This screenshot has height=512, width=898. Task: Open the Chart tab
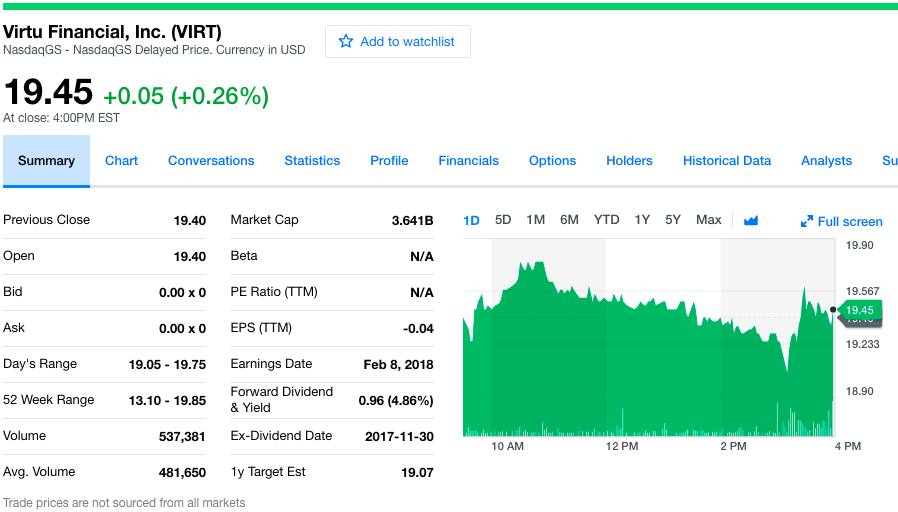click(x=121, y=161)
